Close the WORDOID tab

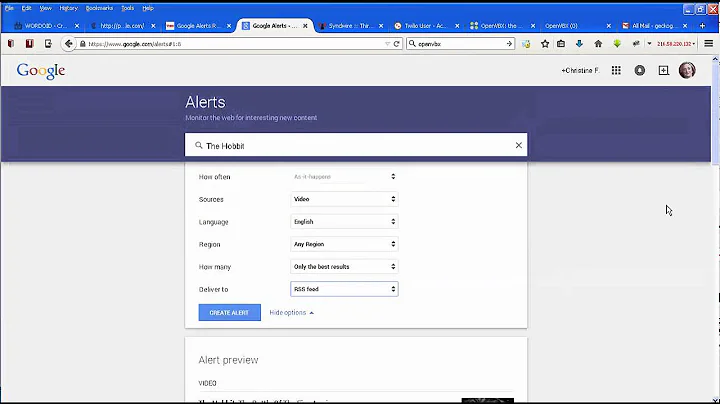[x=77, y=26]
